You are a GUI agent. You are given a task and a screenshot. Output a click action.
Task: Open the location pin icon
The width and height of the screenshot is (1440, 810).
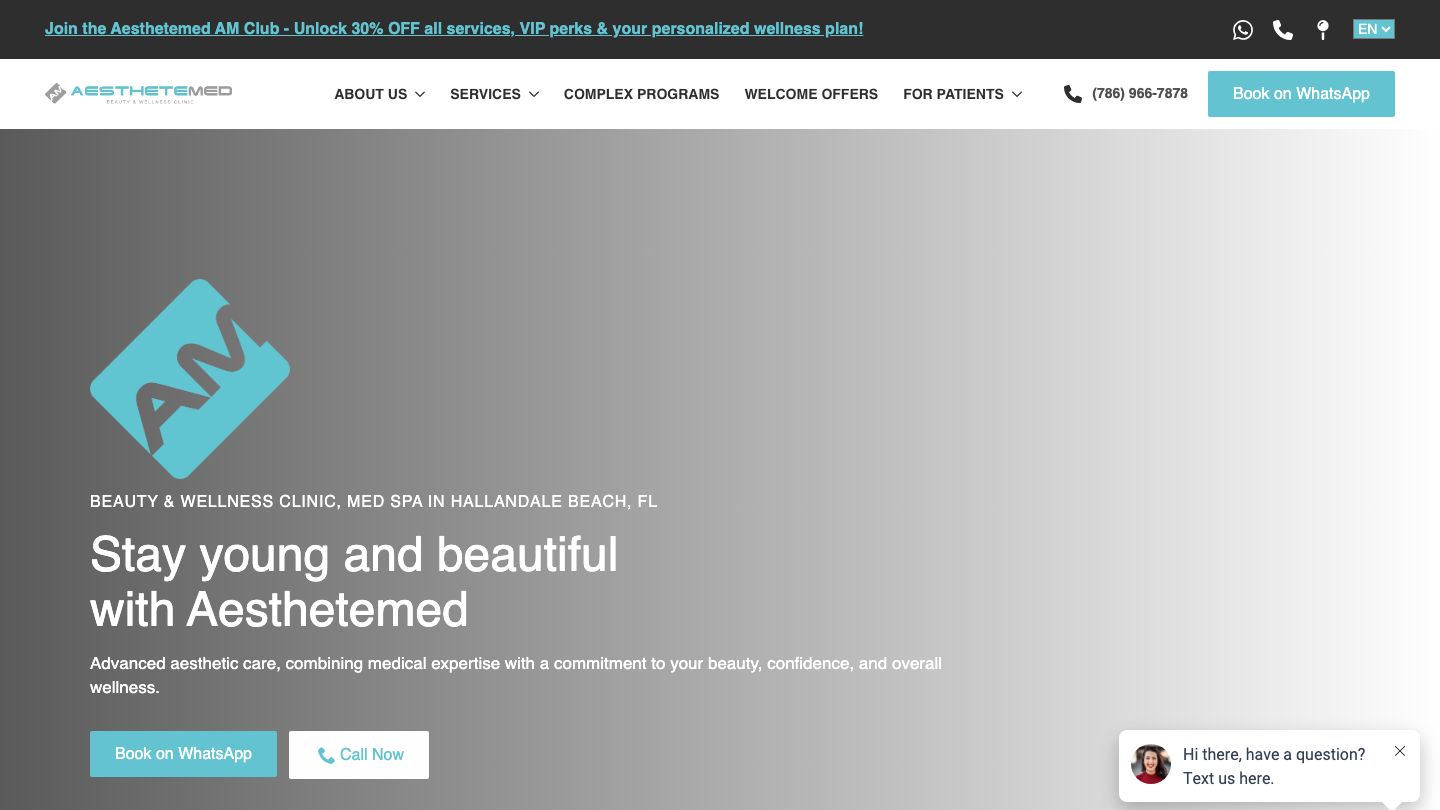point(1322,30)
